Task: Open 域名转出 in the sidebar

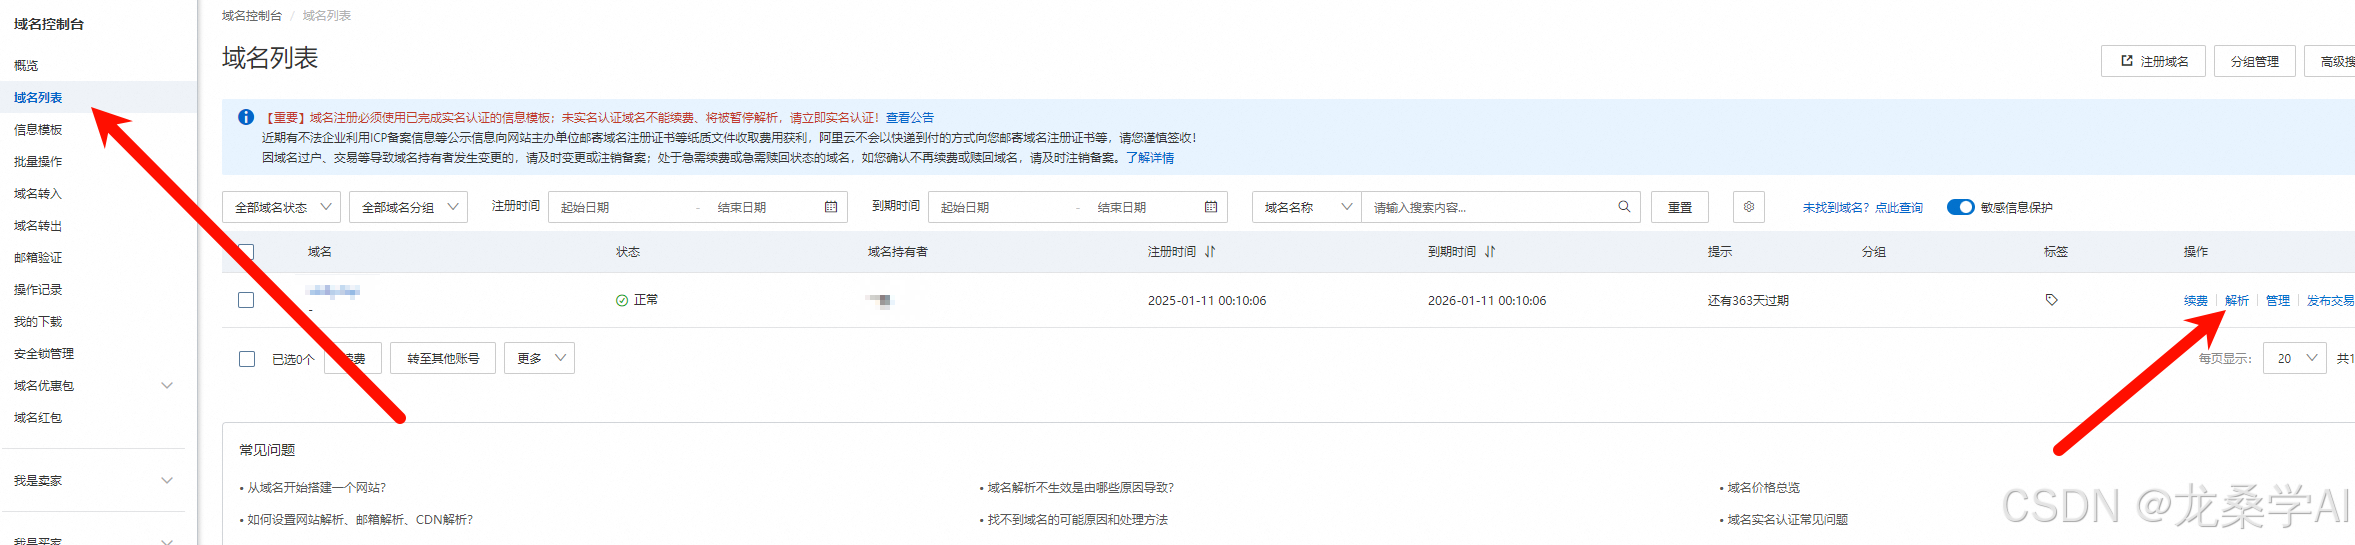Action: 38,225
